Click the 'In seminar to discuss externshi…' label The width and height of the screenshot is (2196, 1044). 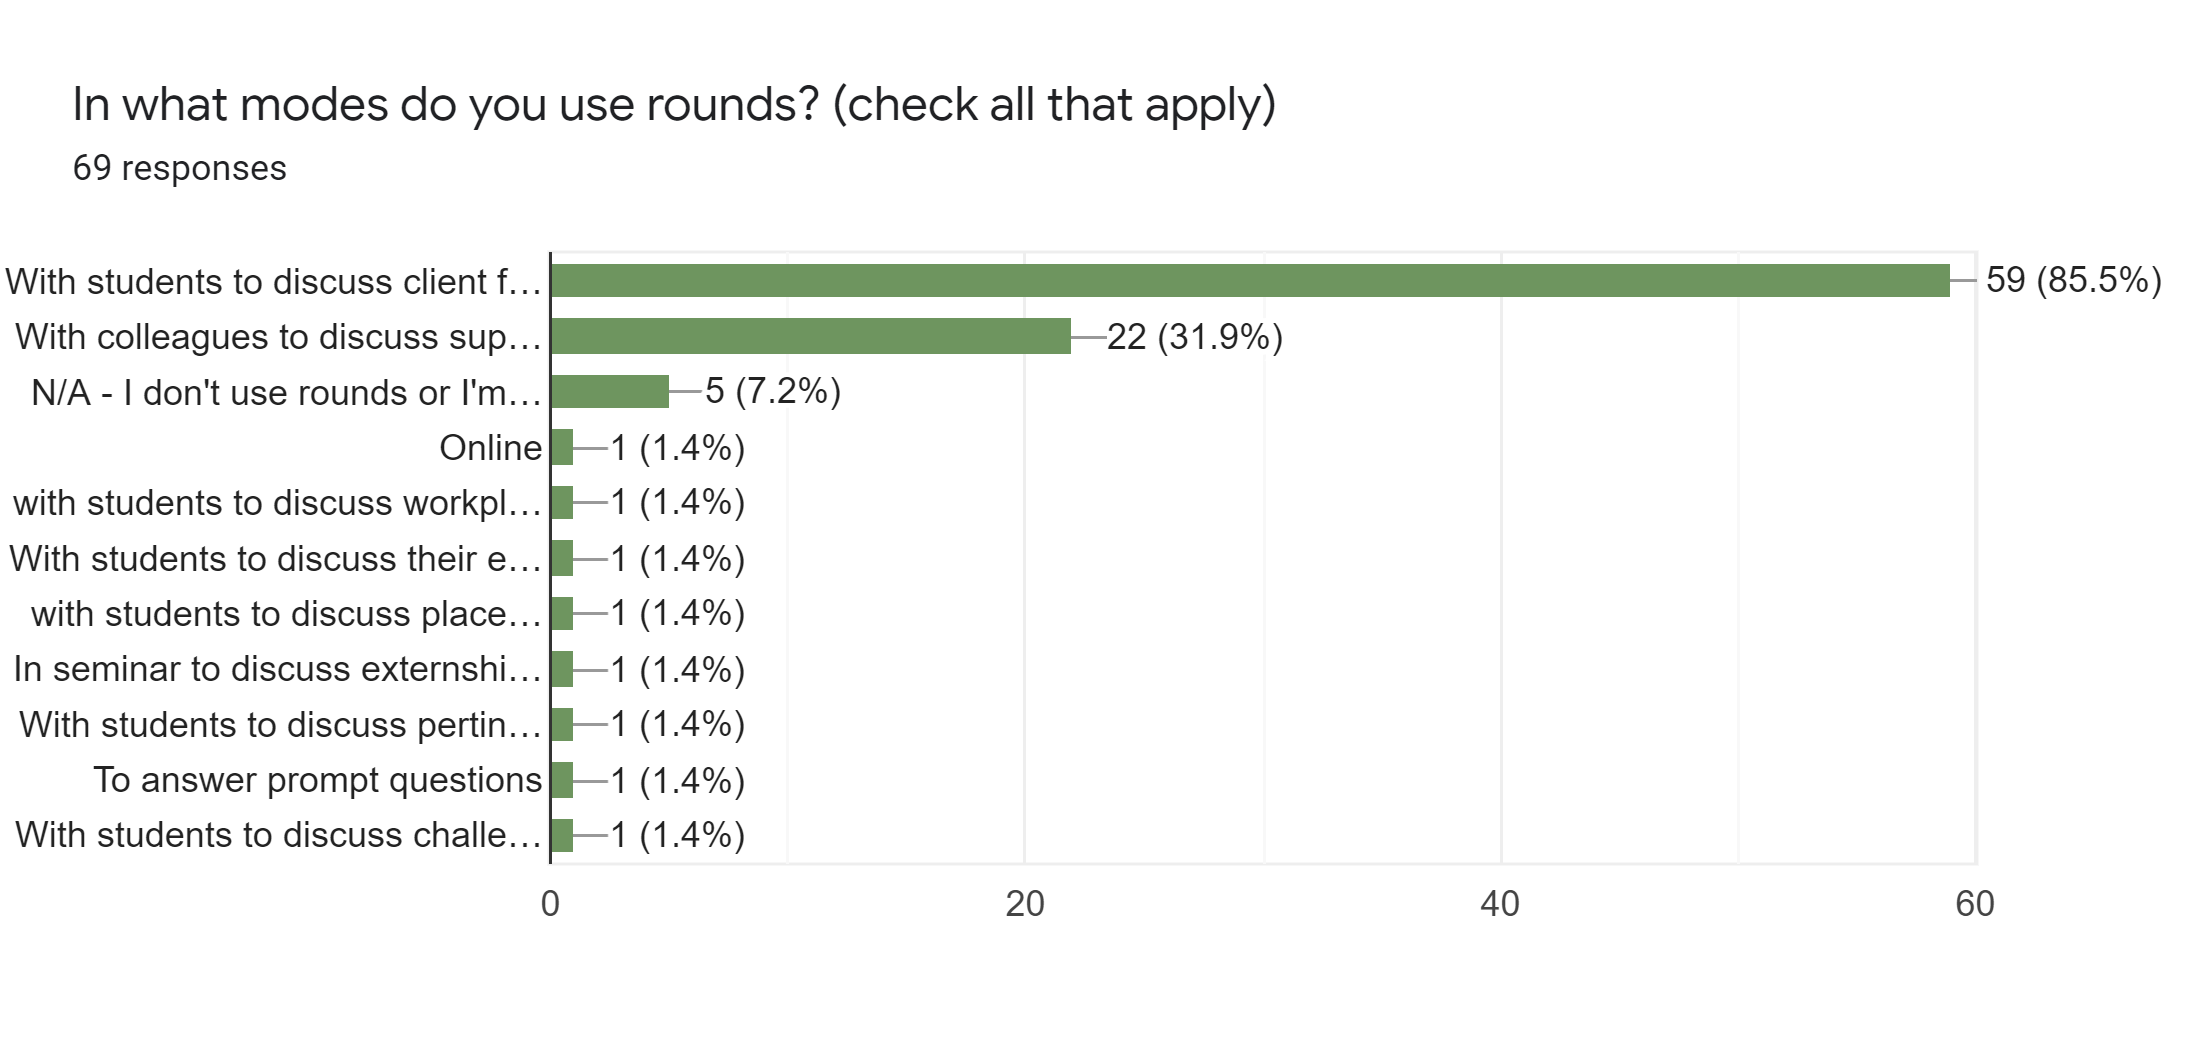click(x=277, y=669)
